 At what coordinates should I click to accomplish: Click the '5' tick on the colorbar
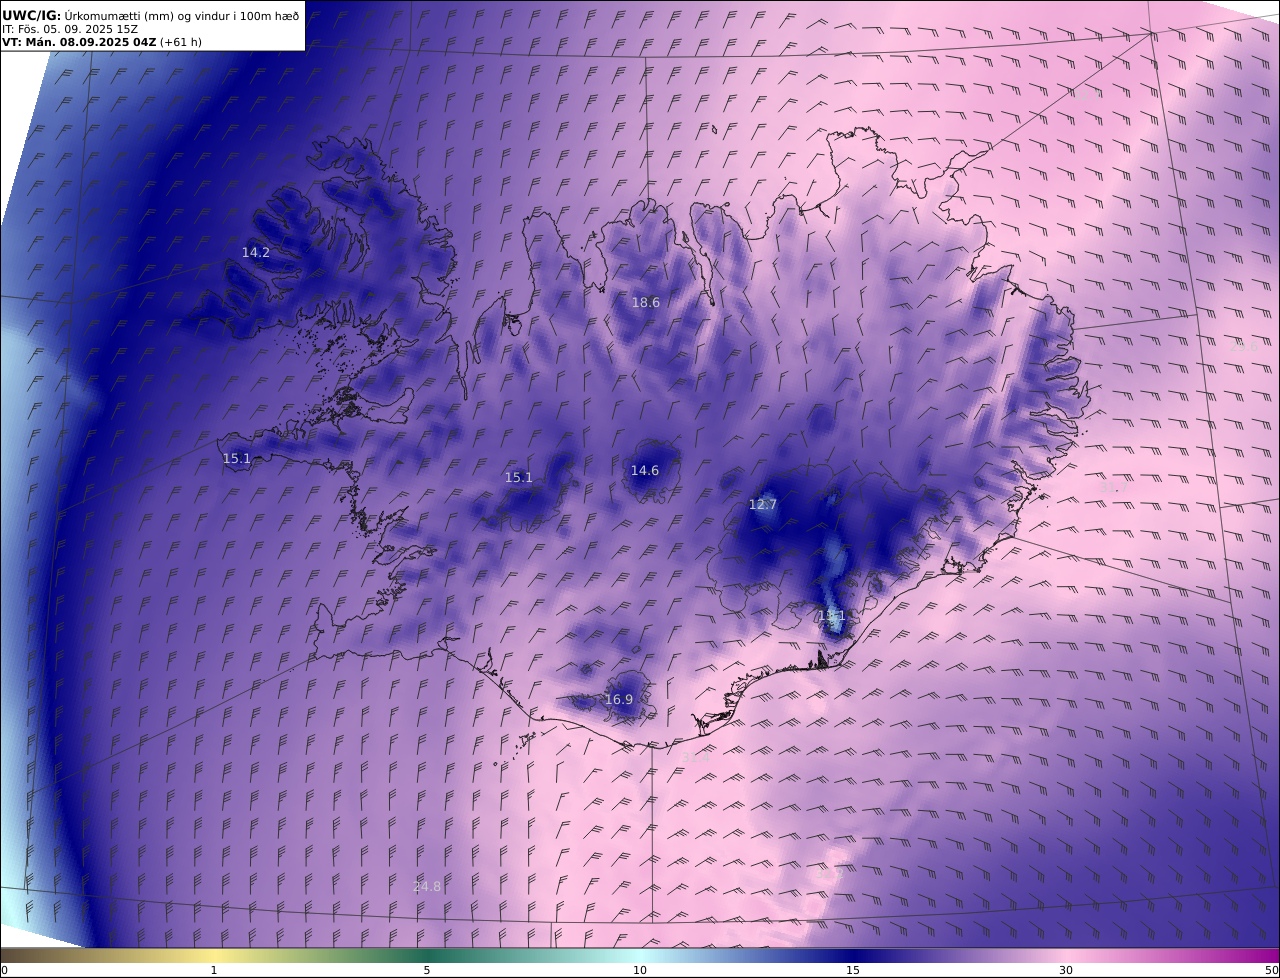(427, 971)
